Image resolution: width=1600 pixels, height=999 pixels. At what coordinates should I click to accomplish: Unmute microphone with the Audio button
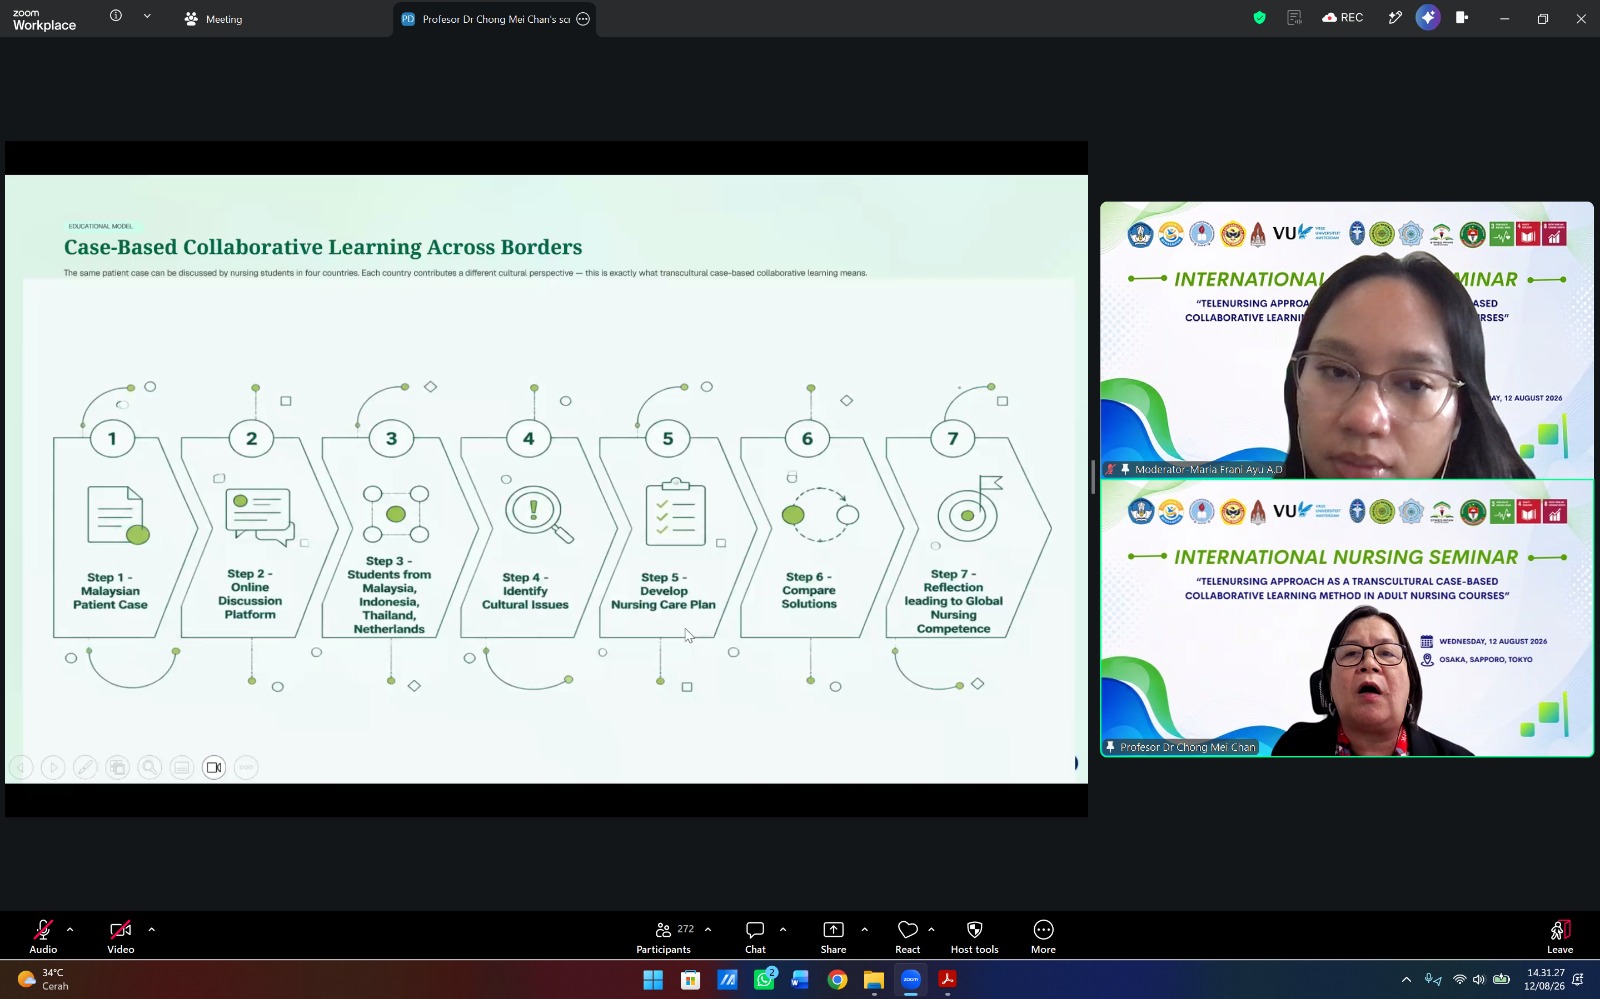[43, 936]
